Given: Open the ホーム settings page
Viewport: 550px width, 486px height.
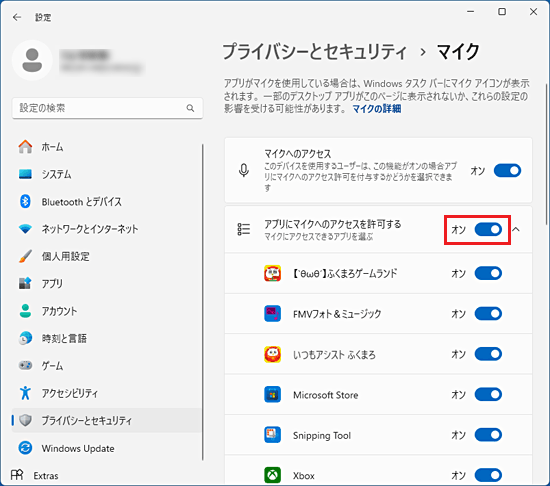Looking at the screenshot, I should pyautogui.click(x=107, y=147).
